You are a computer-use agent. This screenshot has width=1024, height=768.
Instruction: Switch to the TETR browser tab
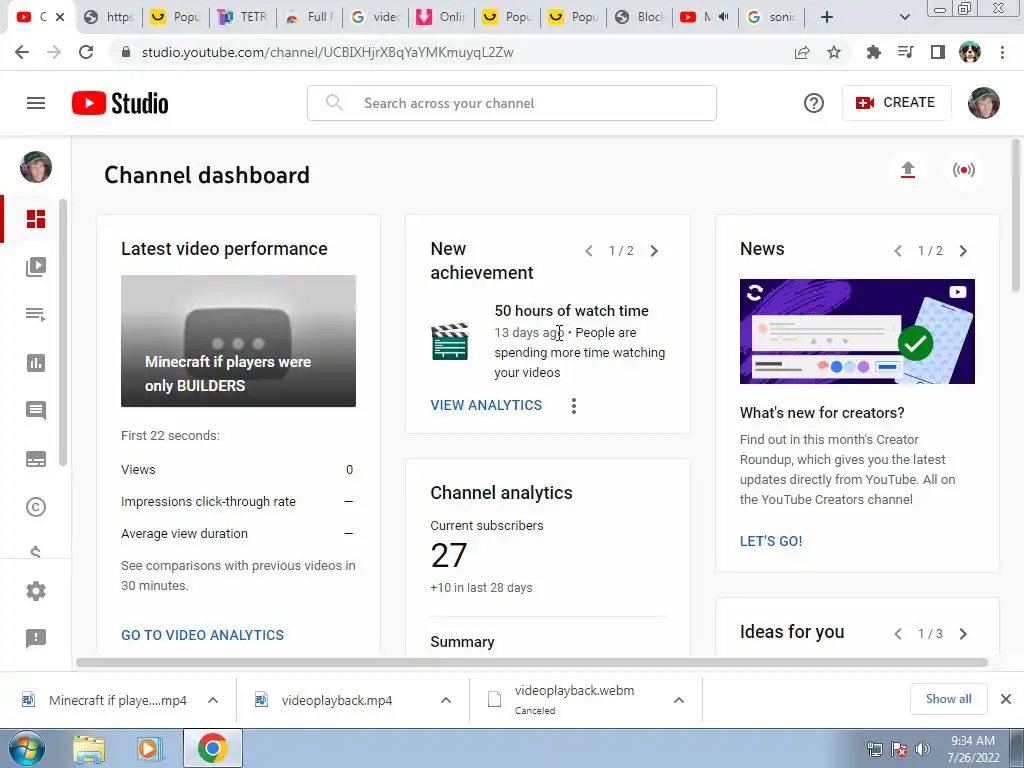tap(242, 17)
